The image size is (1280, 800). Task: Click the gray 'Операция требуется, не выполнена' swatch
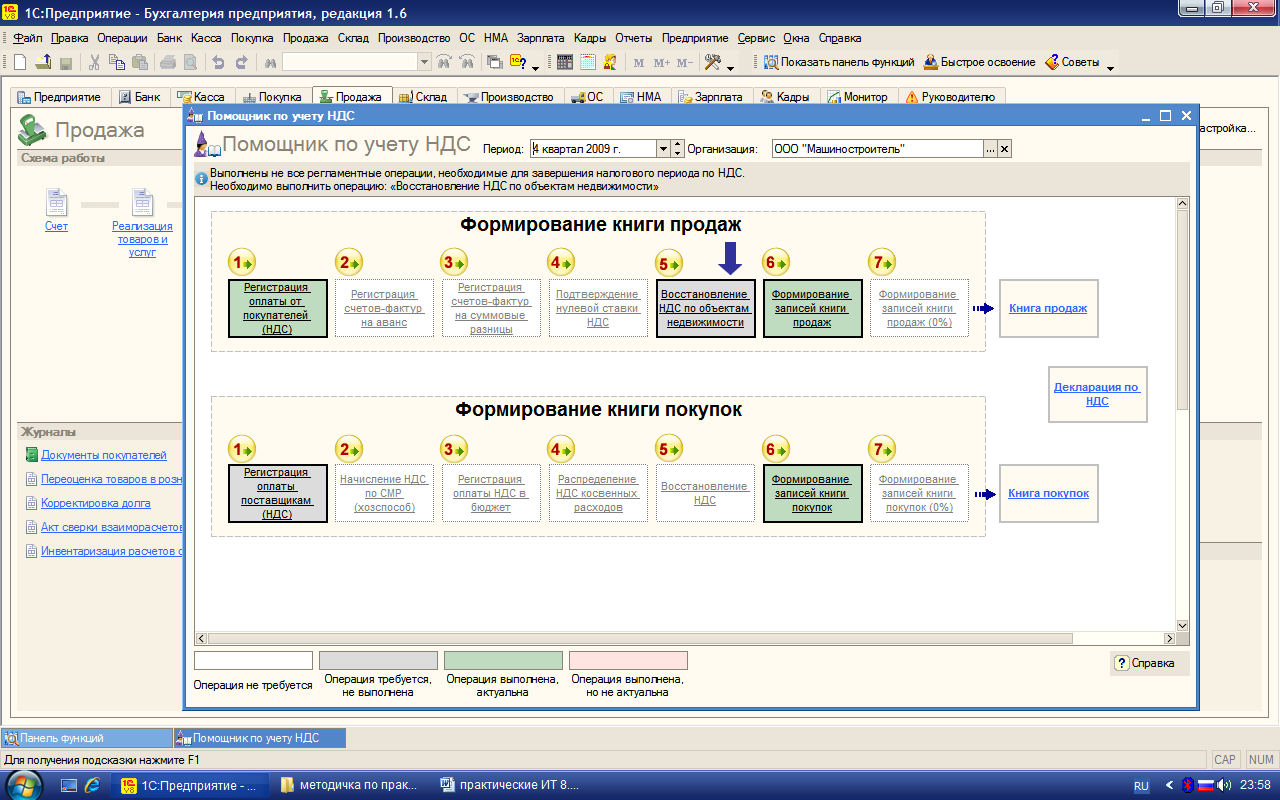coord(378,660)
